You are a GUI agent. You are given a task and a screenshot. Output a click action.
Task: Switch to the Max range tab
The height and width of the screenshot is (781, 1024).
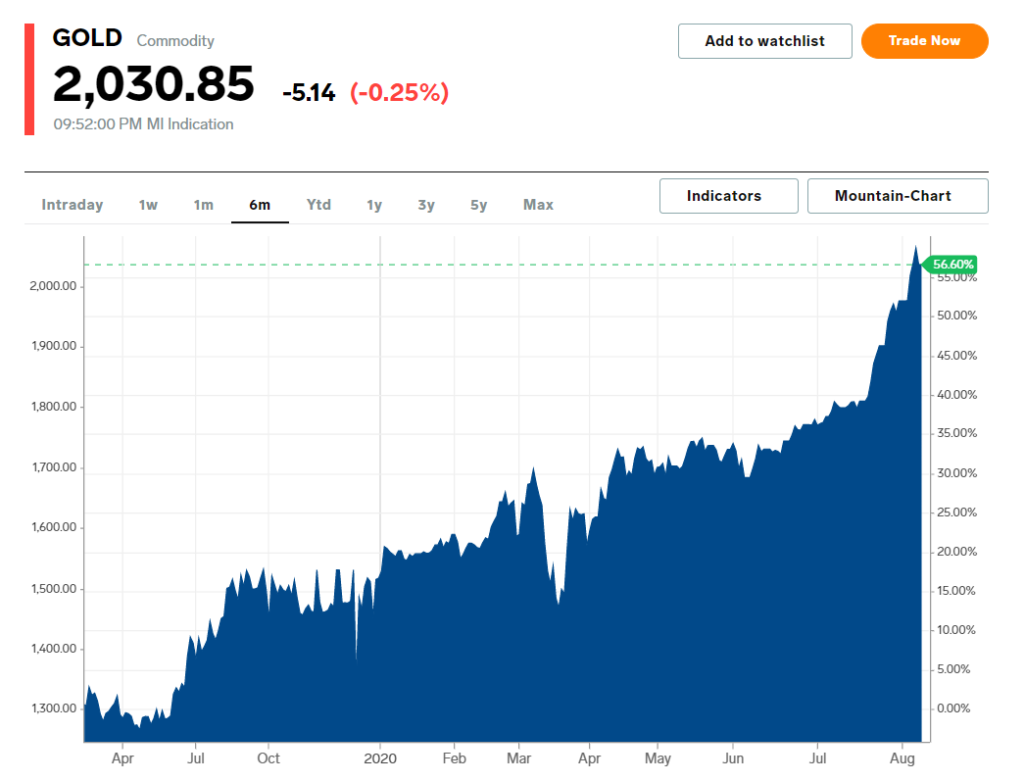[x=538, y=205]
